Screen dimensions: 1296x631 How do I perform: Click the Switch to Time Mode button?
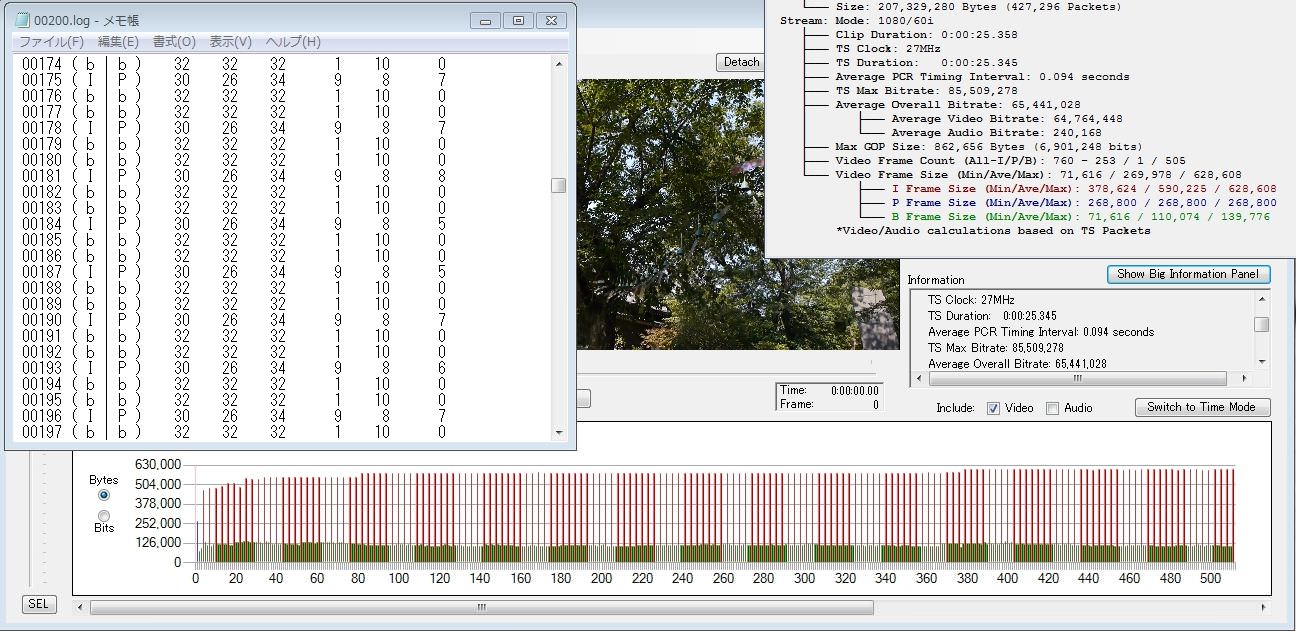pos(1202,407)
